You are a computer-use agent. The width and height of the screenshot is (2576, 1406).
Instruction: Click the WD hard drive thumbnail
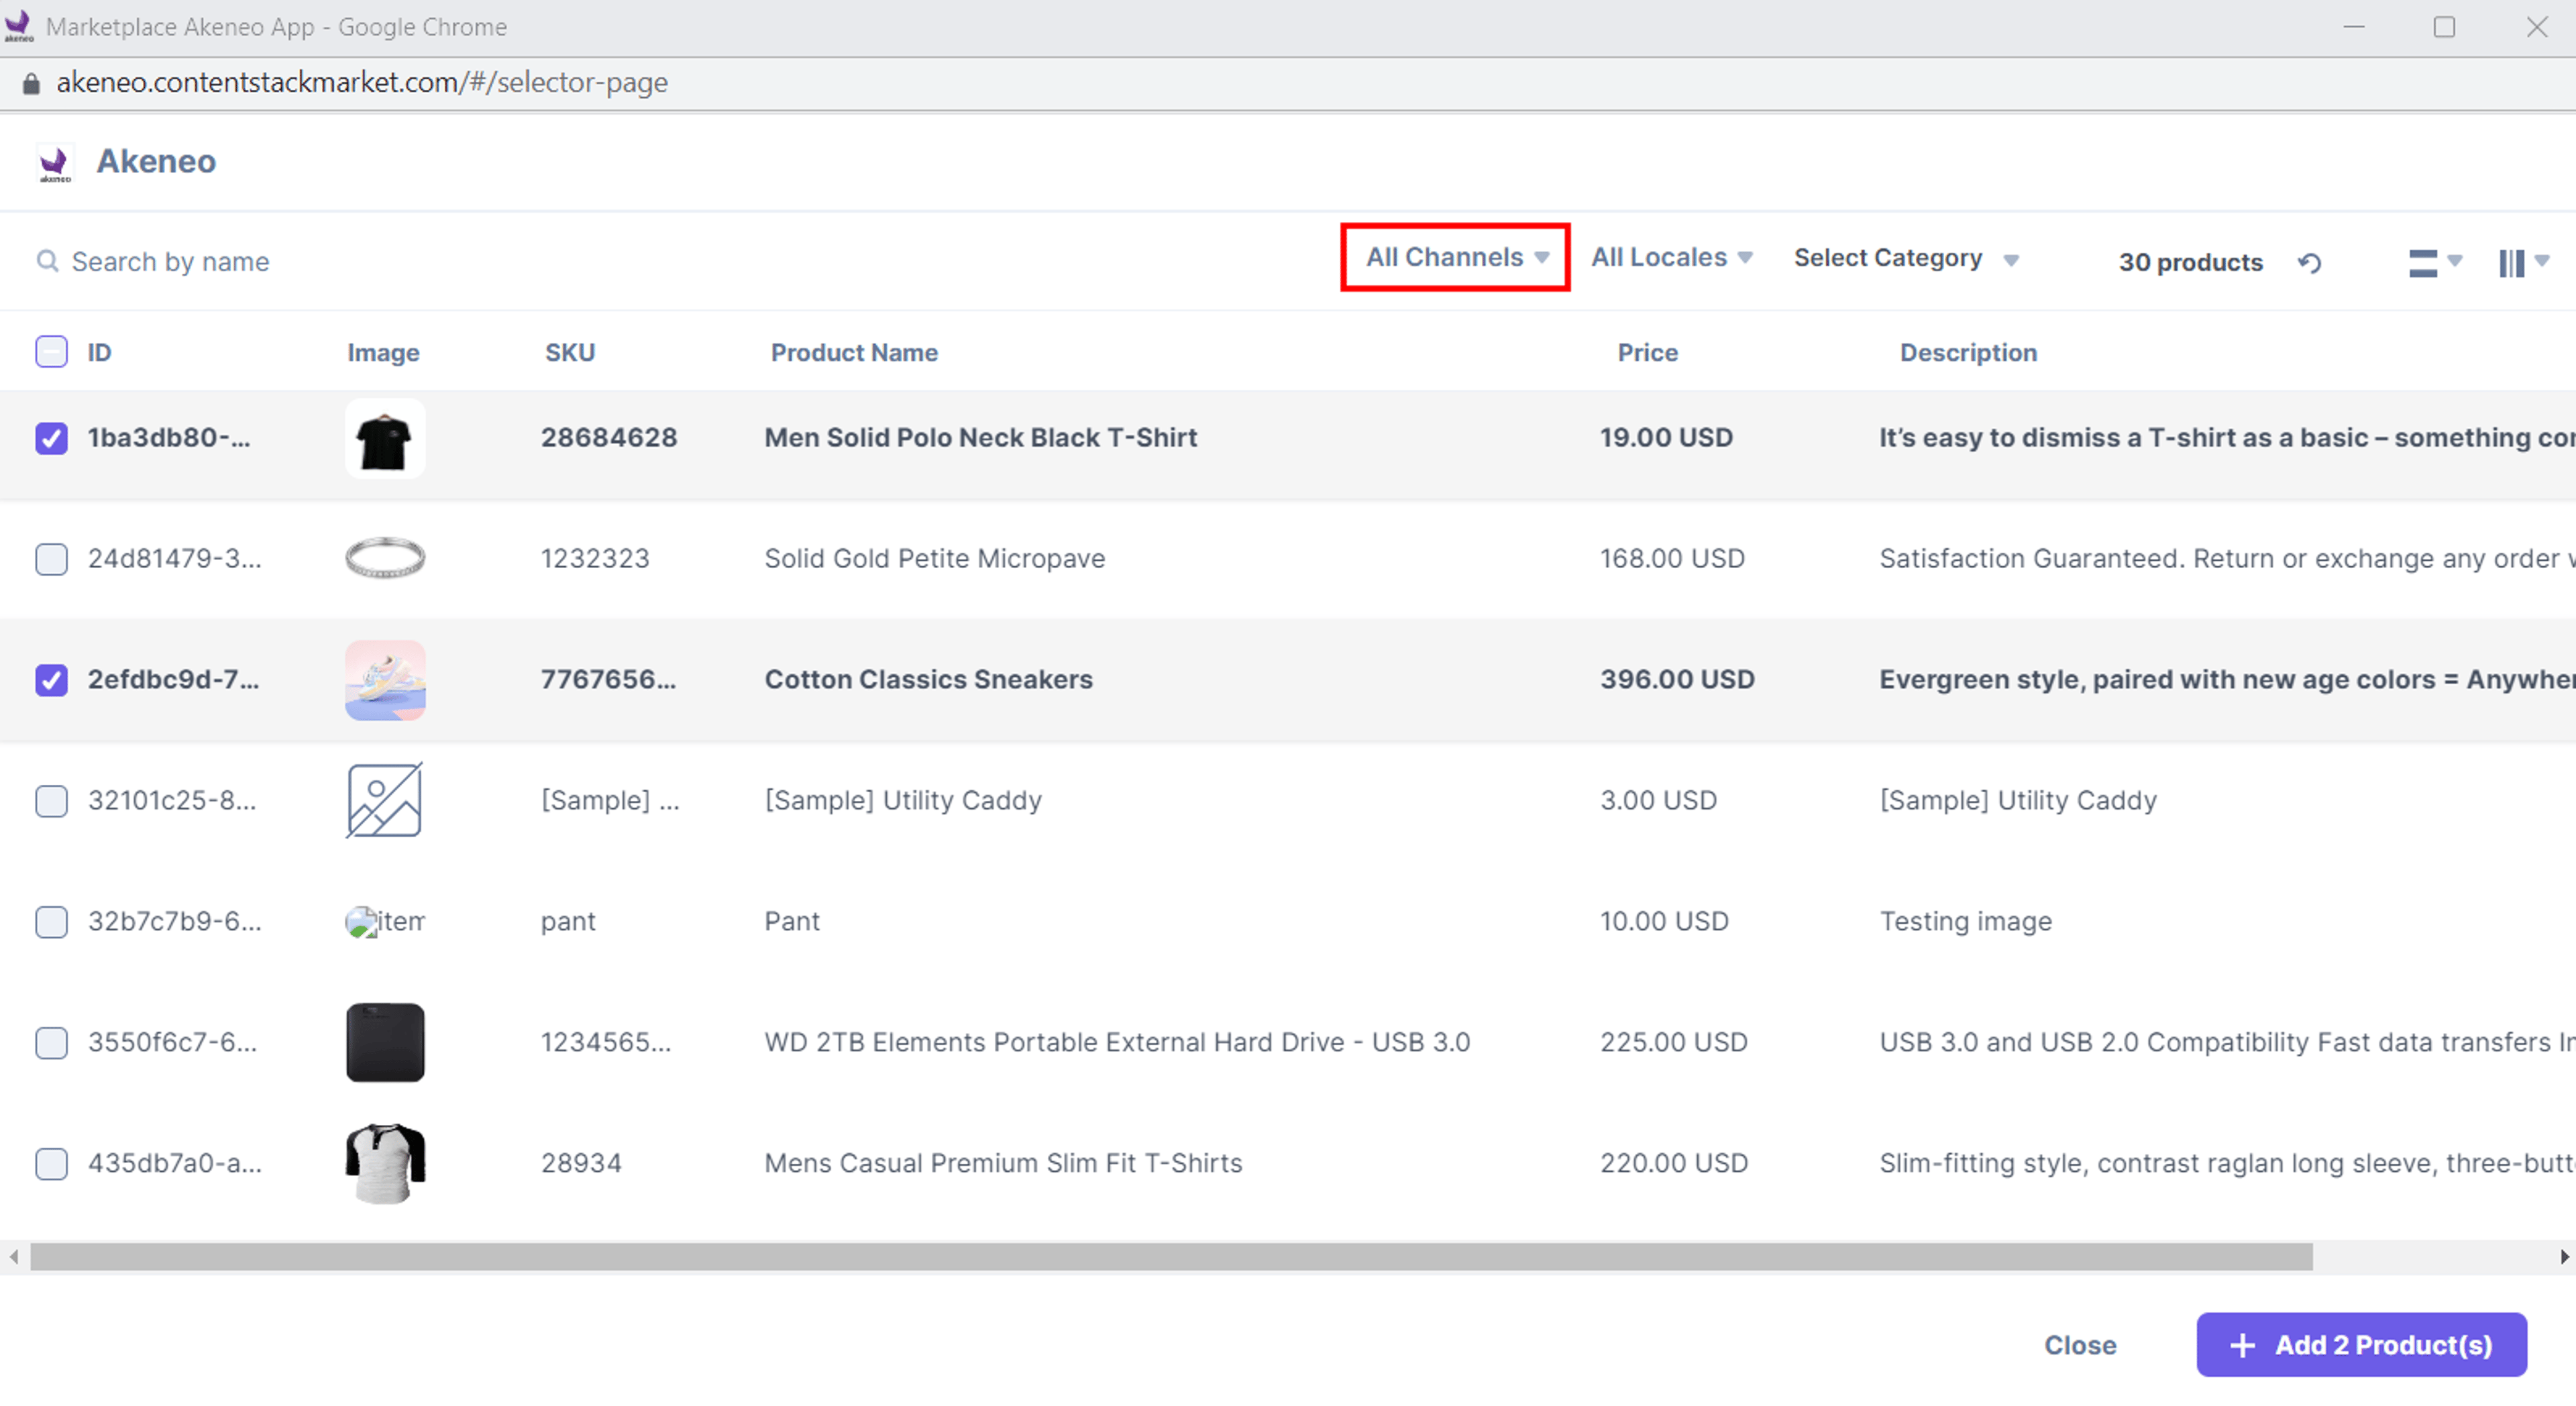(x=385, y=1042)
